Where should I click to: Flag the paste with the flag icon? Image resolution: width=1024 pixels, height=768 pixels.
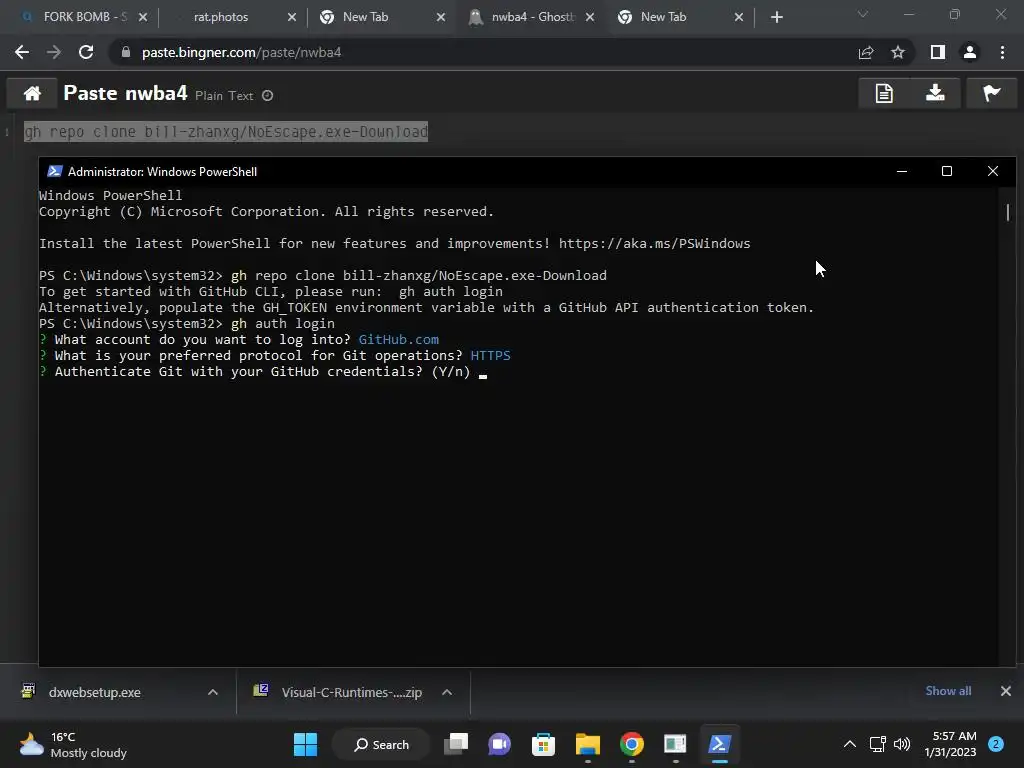[x=991, y=93]
